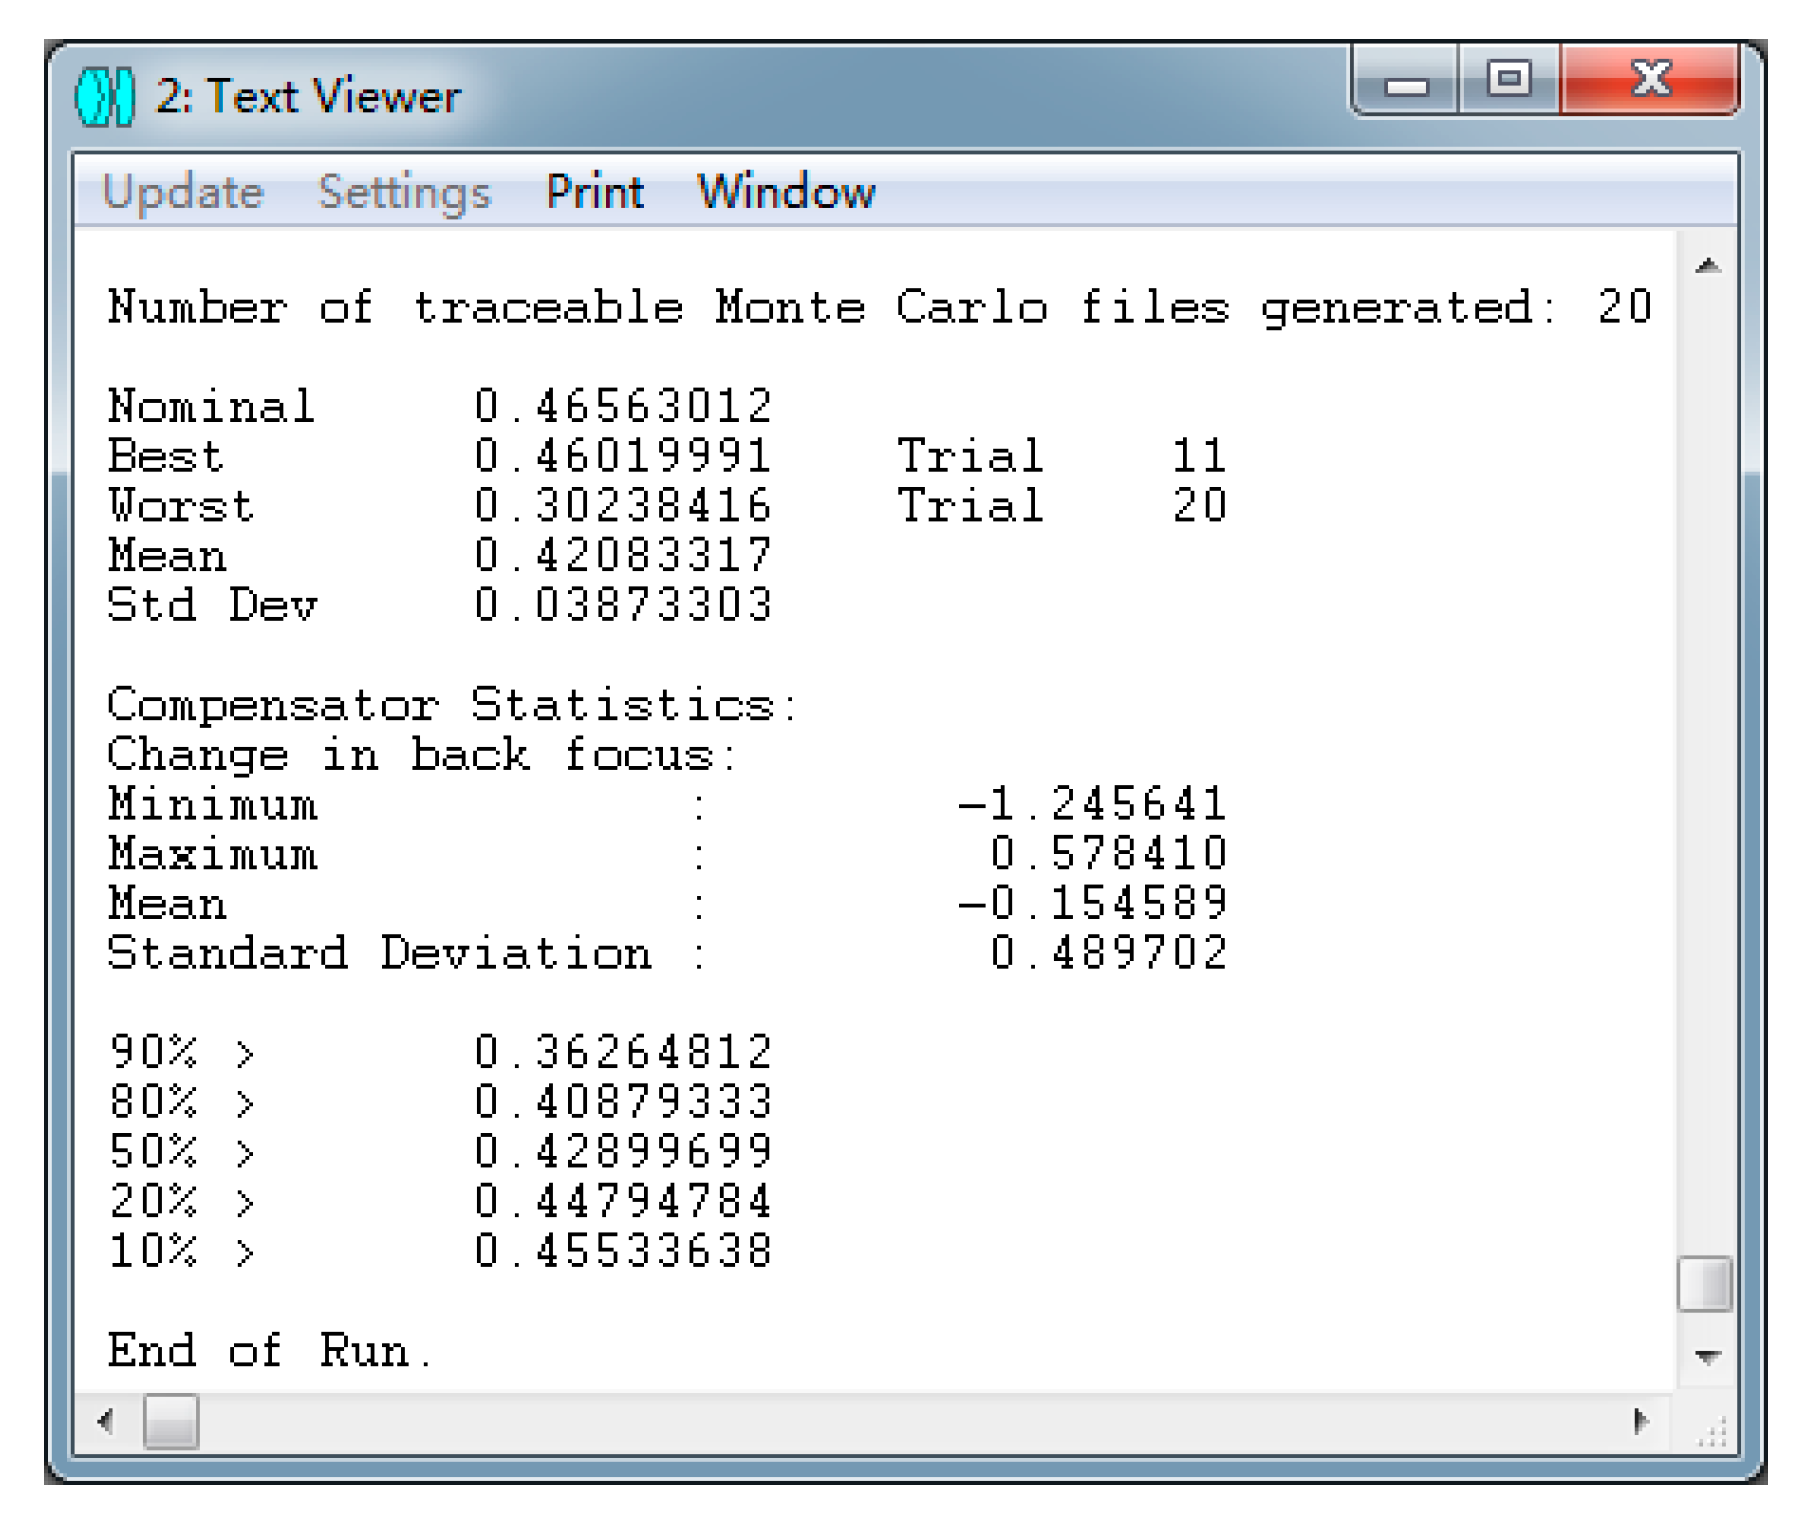This screenshot has width=1797, height=1519.
Task: Click the horizontal scrollbar thumb
Action: tap(171, 1421)
